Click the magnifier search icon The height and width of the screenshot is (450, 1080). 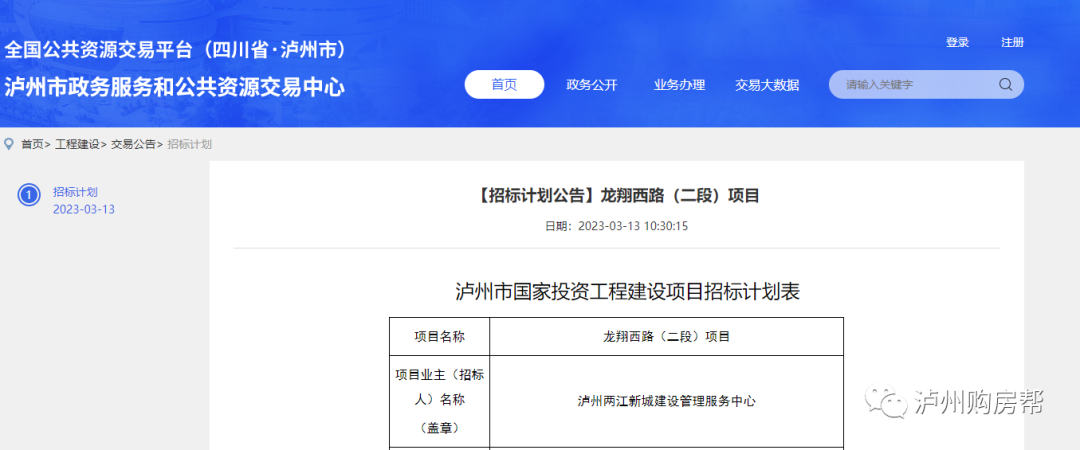(1005, 85)
